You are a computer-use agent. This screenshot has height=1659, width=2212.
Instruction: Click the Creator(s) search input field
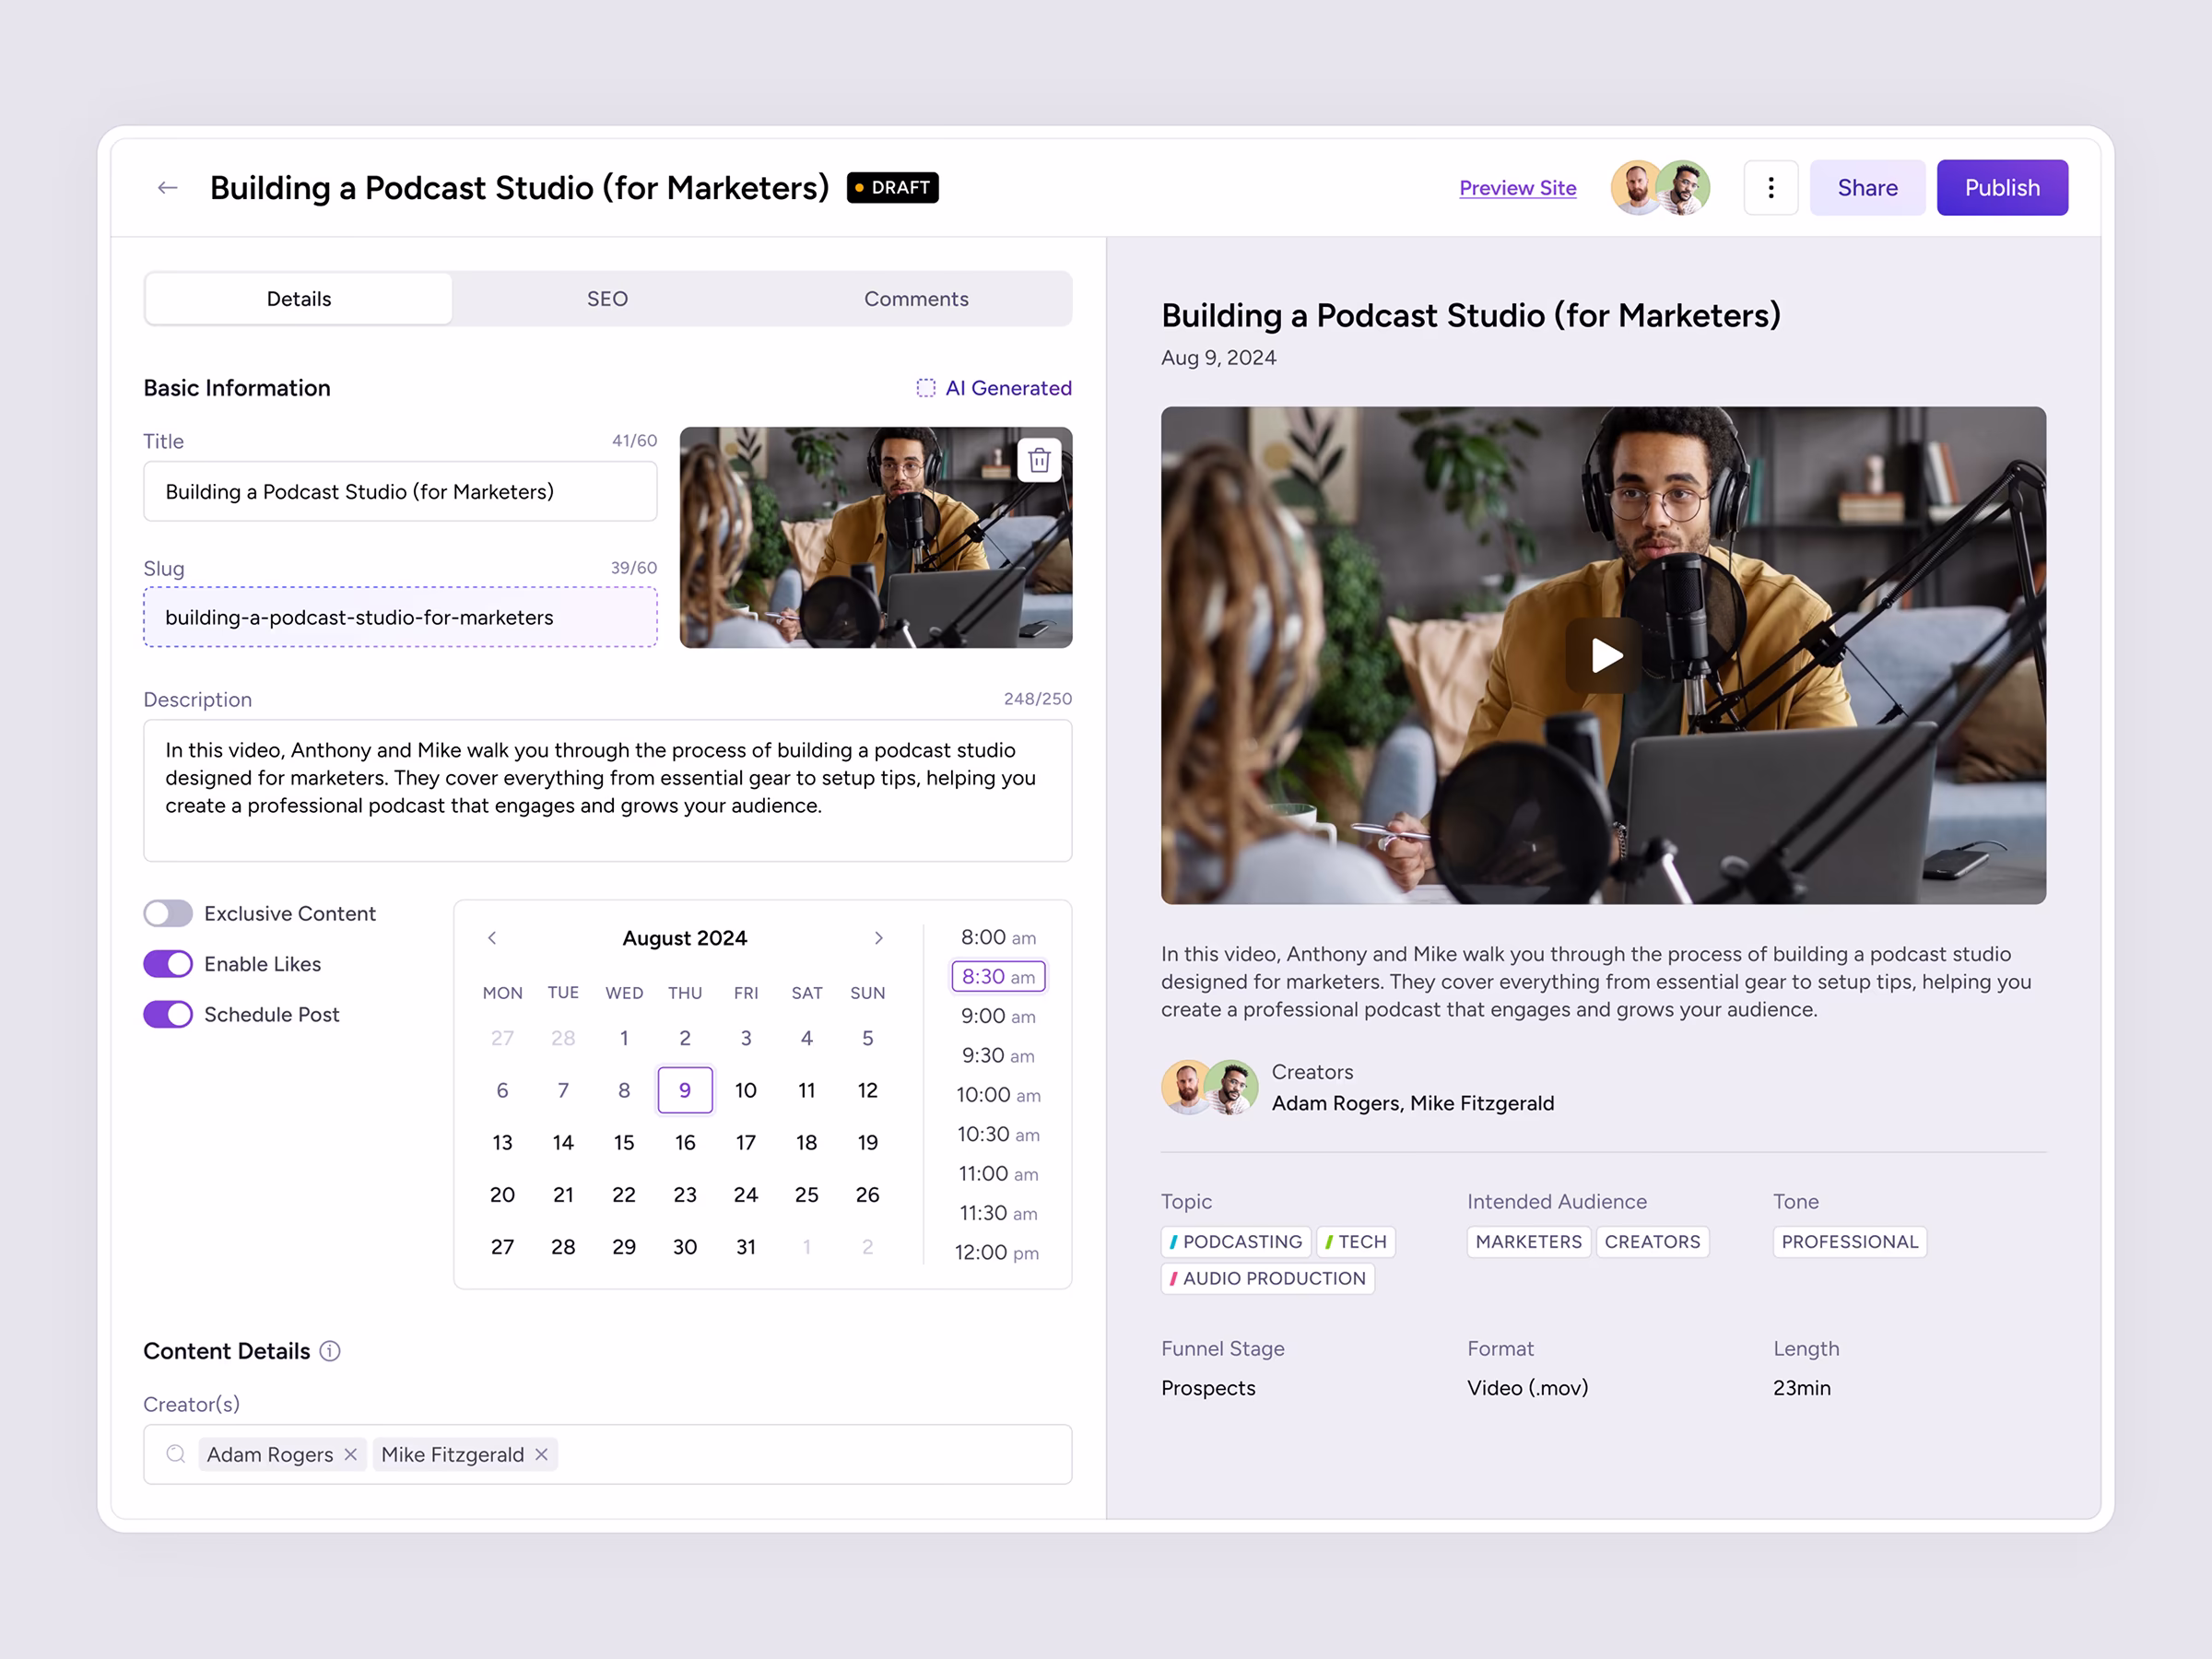(607, 1454)
